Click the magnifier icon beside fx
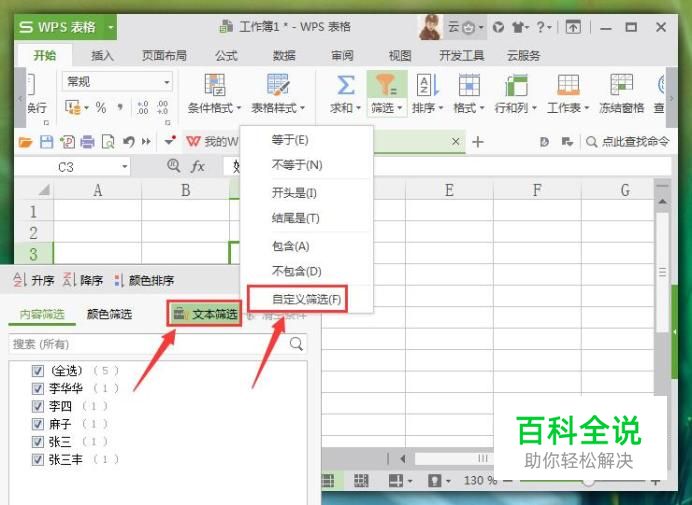Image resolution: width=692 pixels, height=505 pixels. (173, 166)
